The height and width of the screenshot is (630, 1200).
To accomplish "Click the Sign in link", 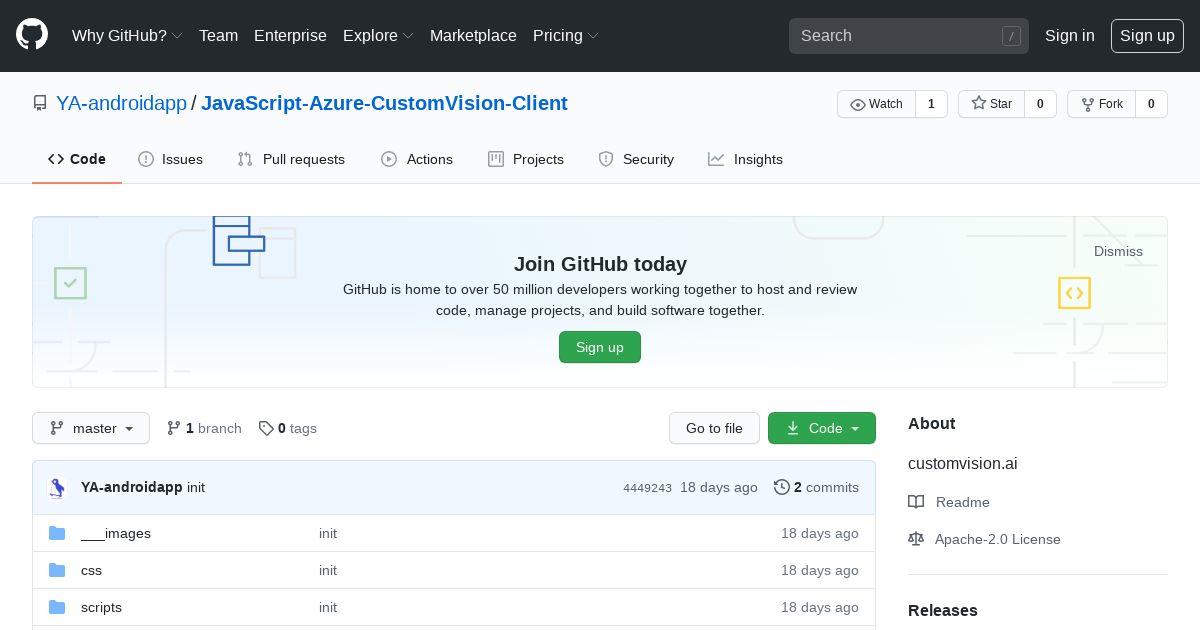I will [x=1070, y=35].
